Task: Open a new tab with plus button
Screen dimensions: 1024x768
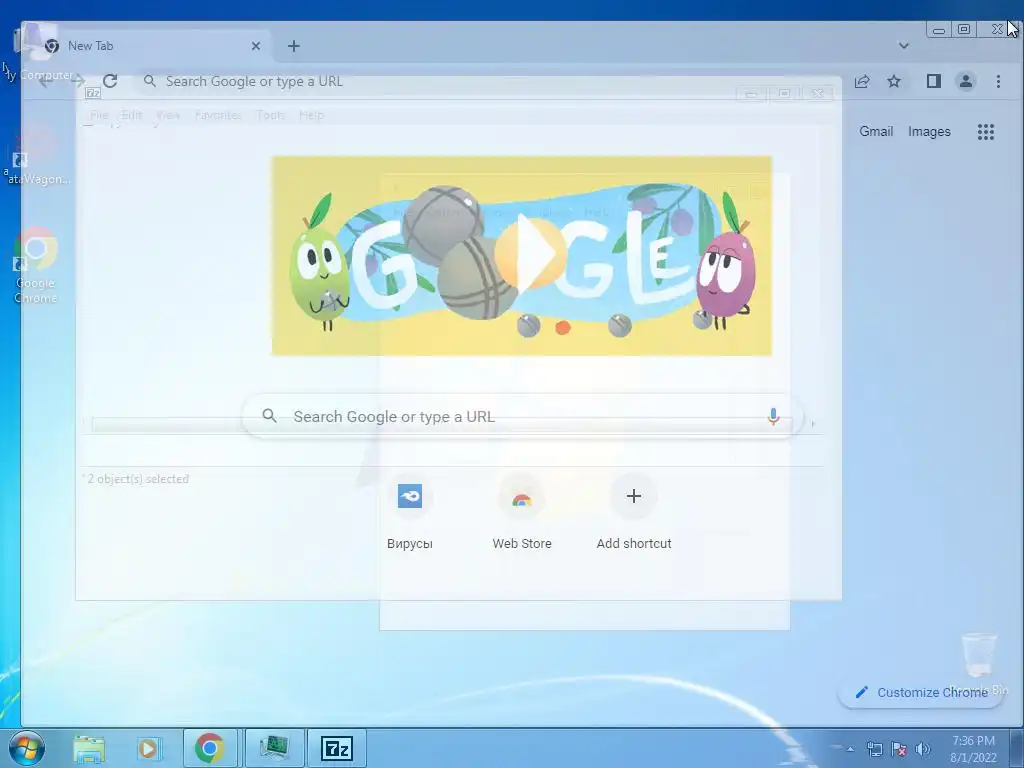Action: point(294,46)
